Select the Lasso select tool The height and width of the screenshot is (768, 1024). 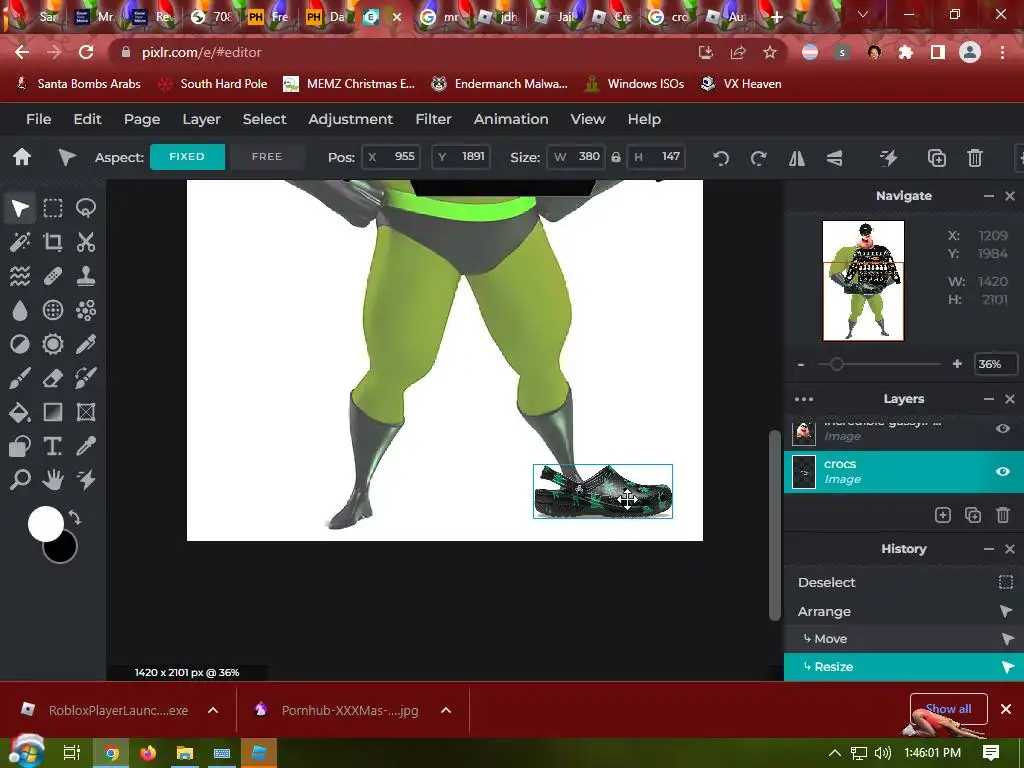pos(86,208)
